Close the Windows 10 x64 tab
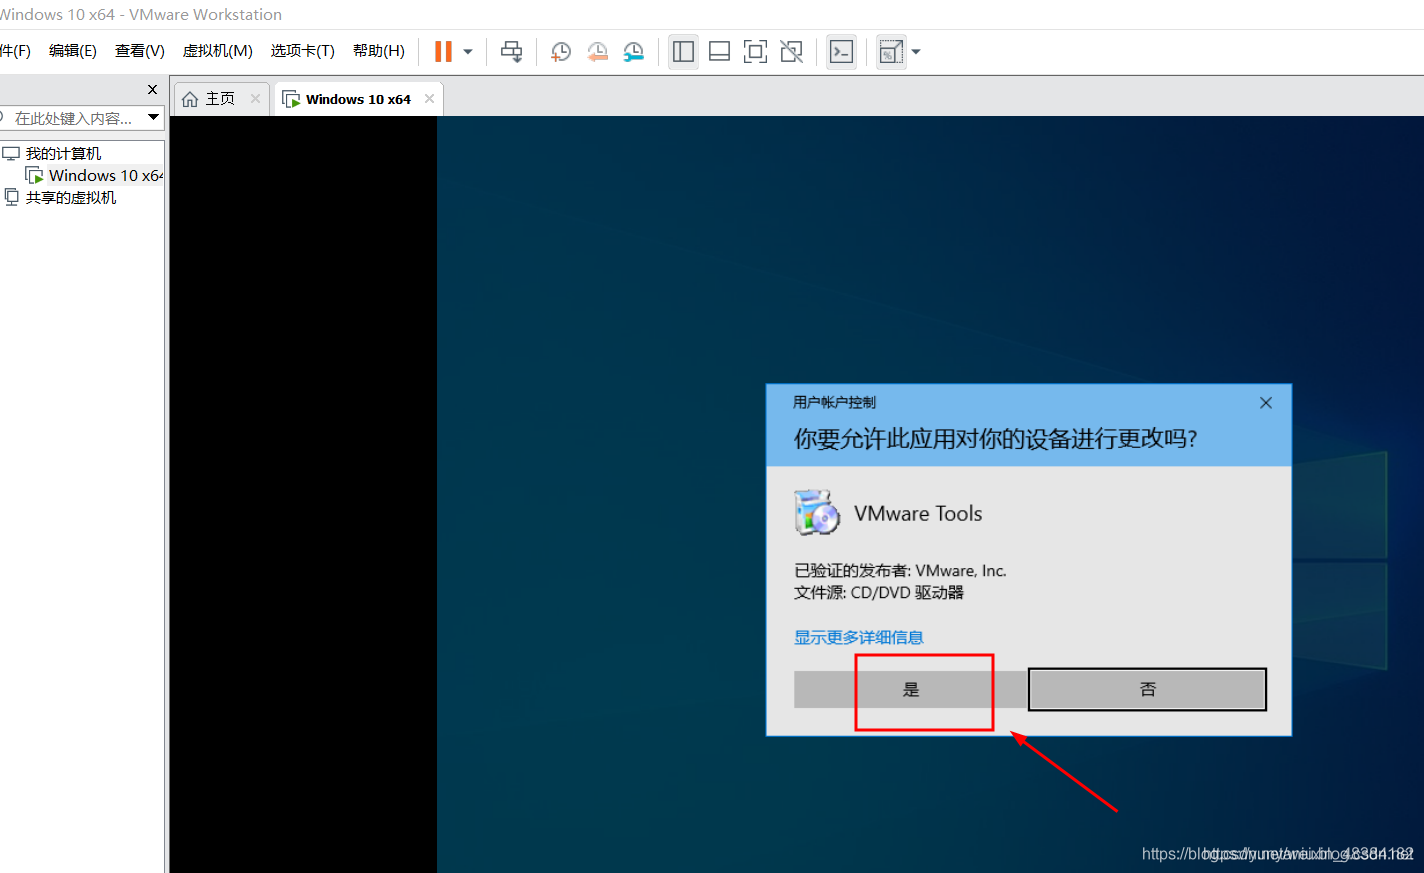This screenshot has width=1424, height=873. click(x=429, y=98)
